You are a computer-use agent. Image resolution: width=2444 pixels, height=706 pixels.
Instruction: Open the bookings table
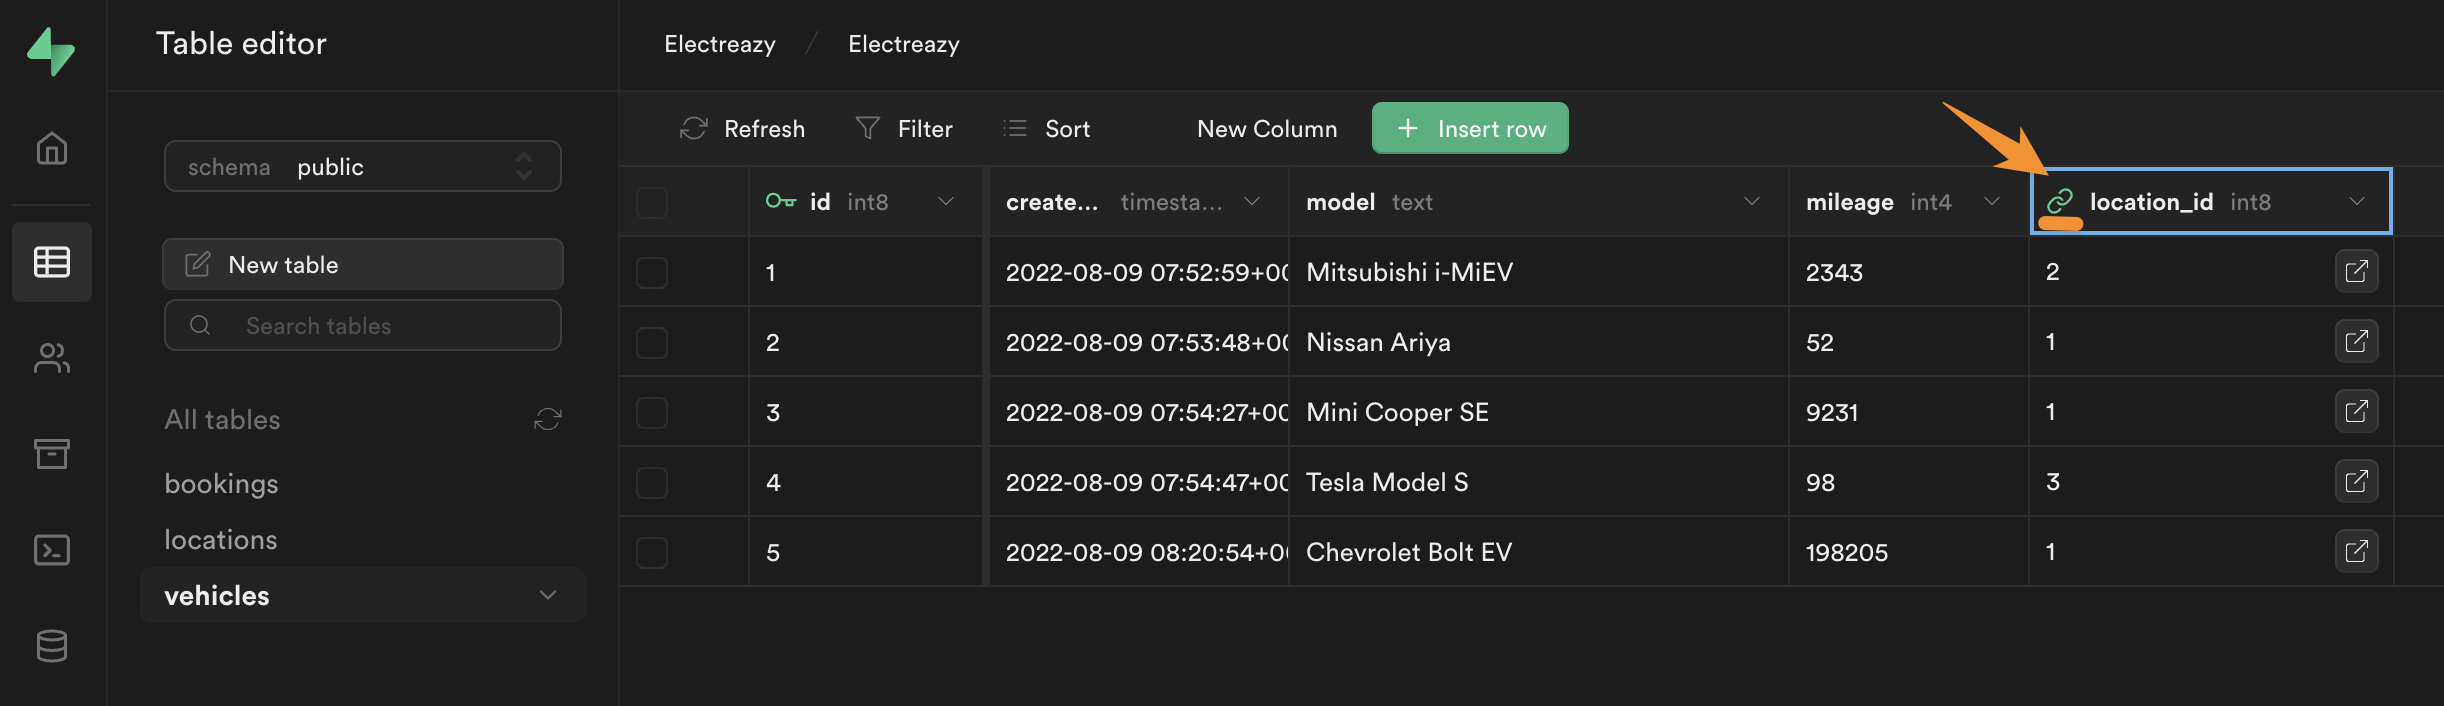(x=222, y=484)
